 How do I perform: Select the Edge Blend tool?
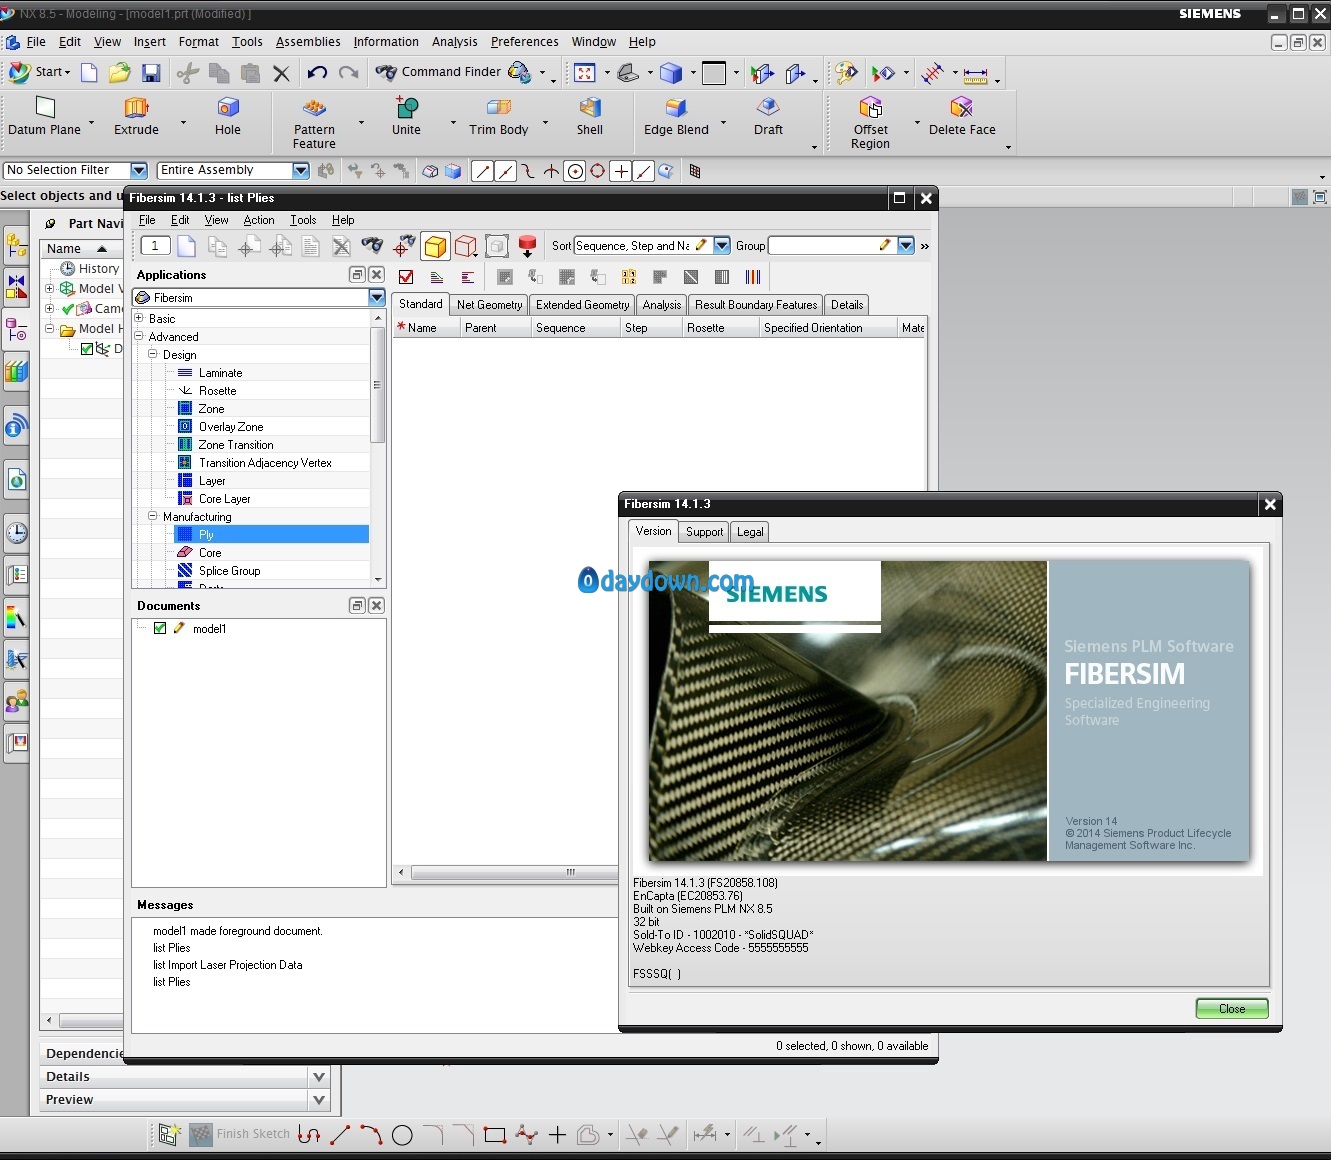[676, 116]
